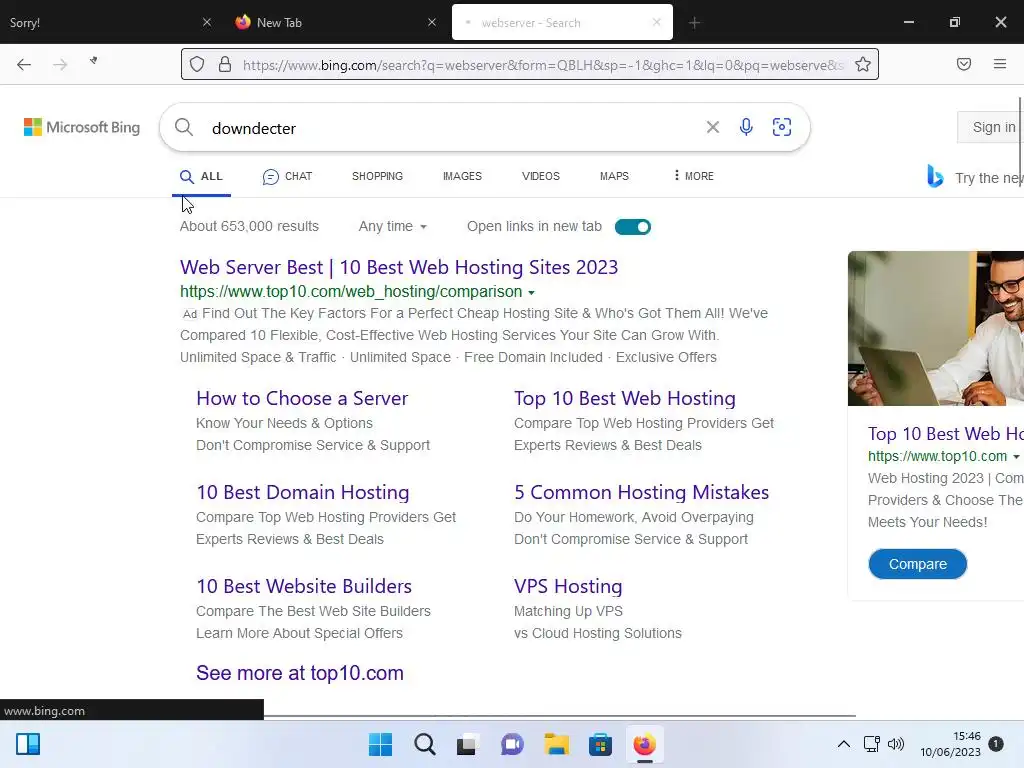Click the Firefox taskbar icon

click(x=645, y=744)
